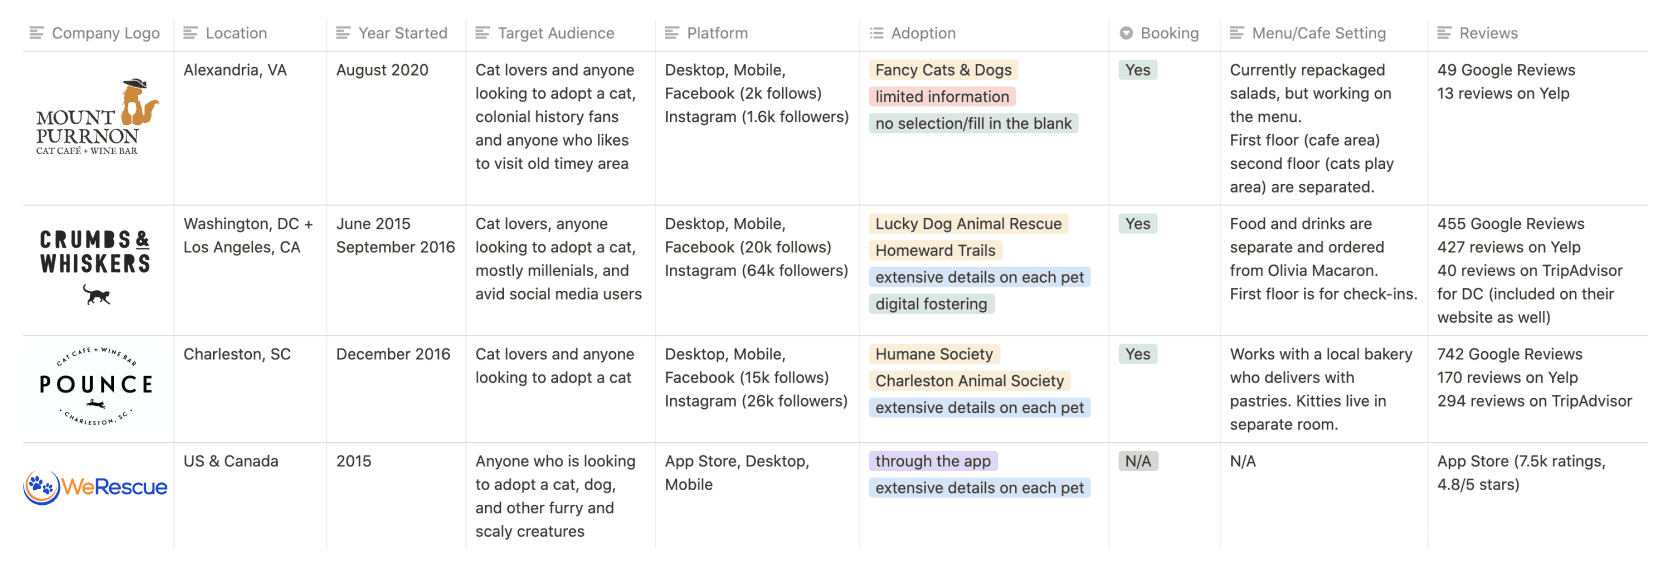Click the purple through the app tag
The height and width of the screenshot is (567, 1672).
pyautogui.click(x=933, y=461)
